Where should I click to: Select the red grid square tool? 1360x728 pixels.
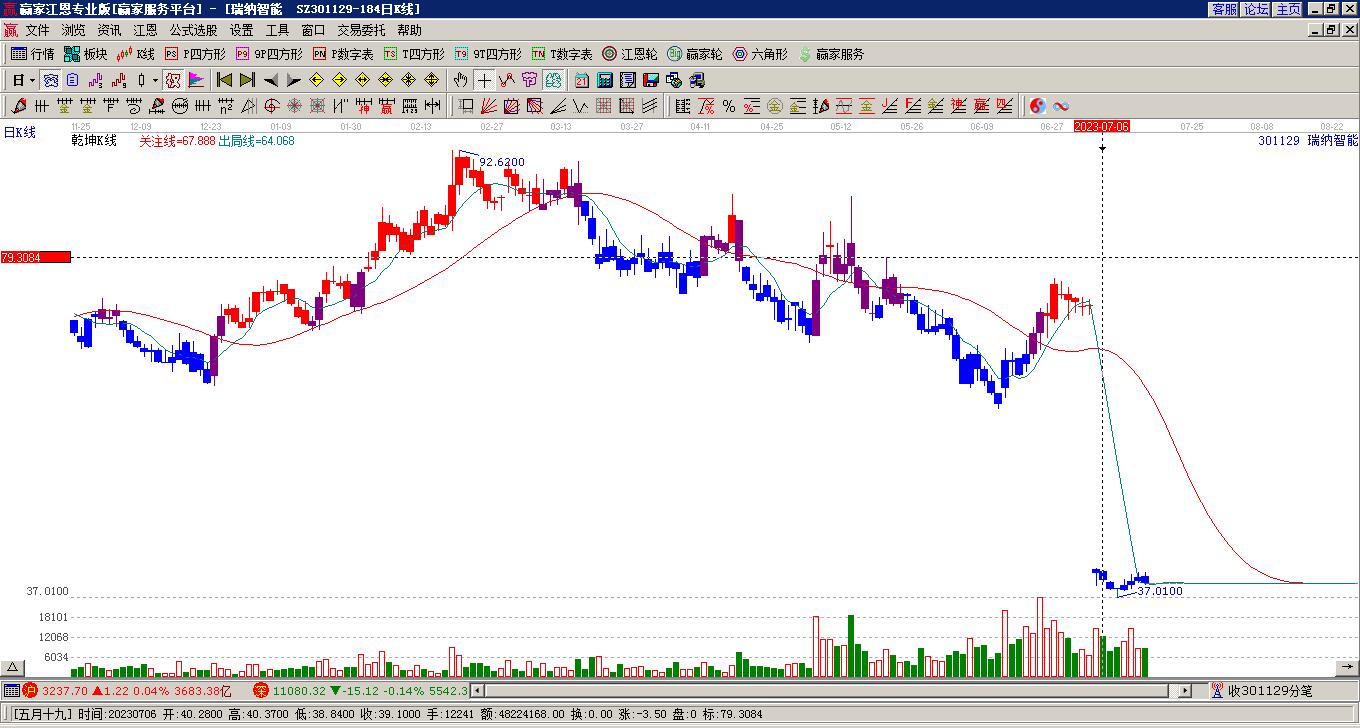(604, 106)
